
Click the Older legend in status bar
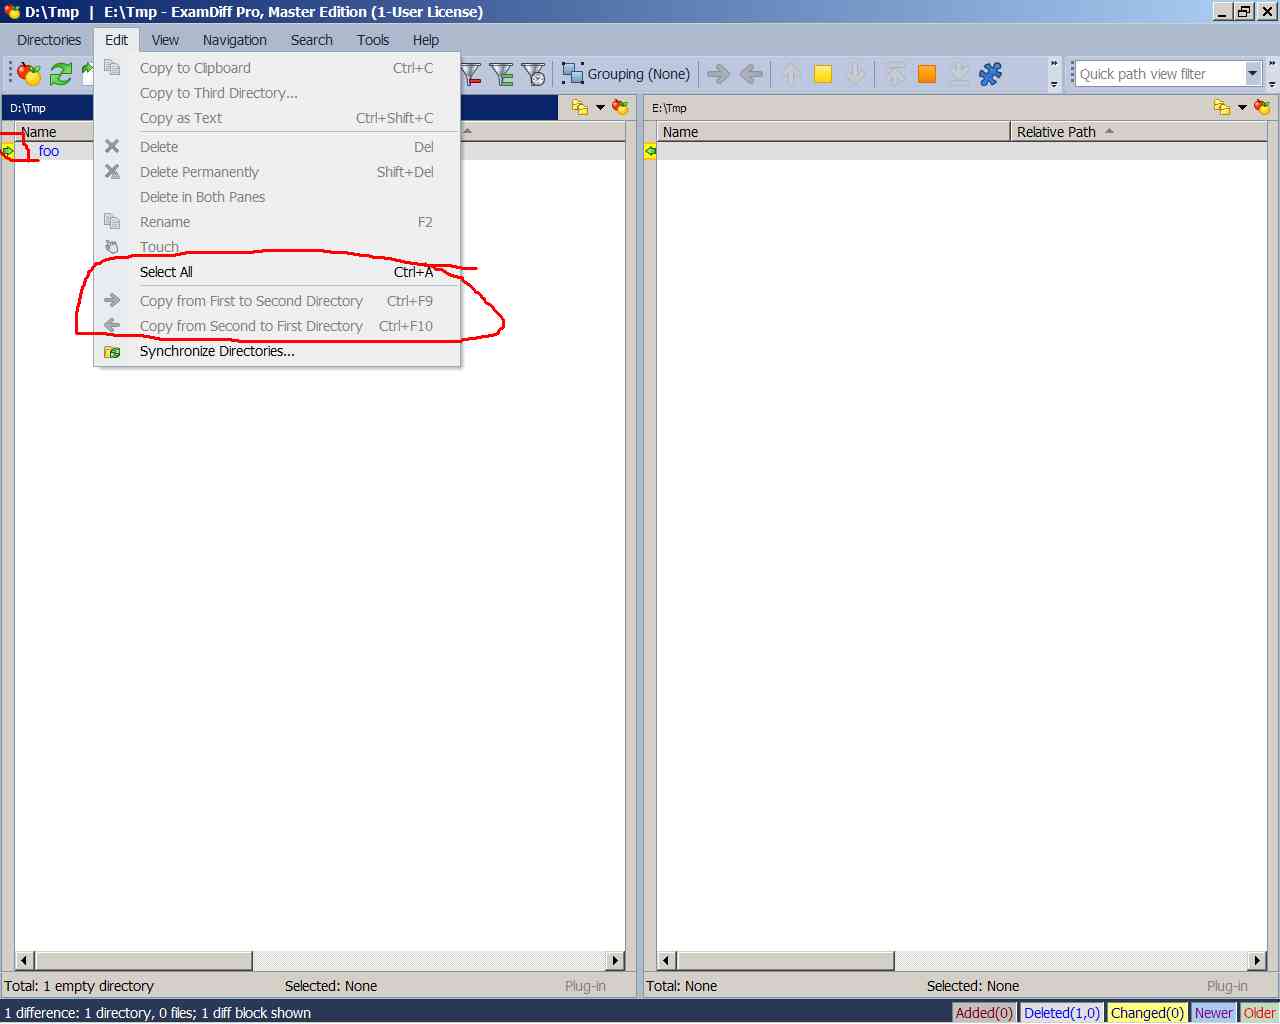tap(1259, 1013)
